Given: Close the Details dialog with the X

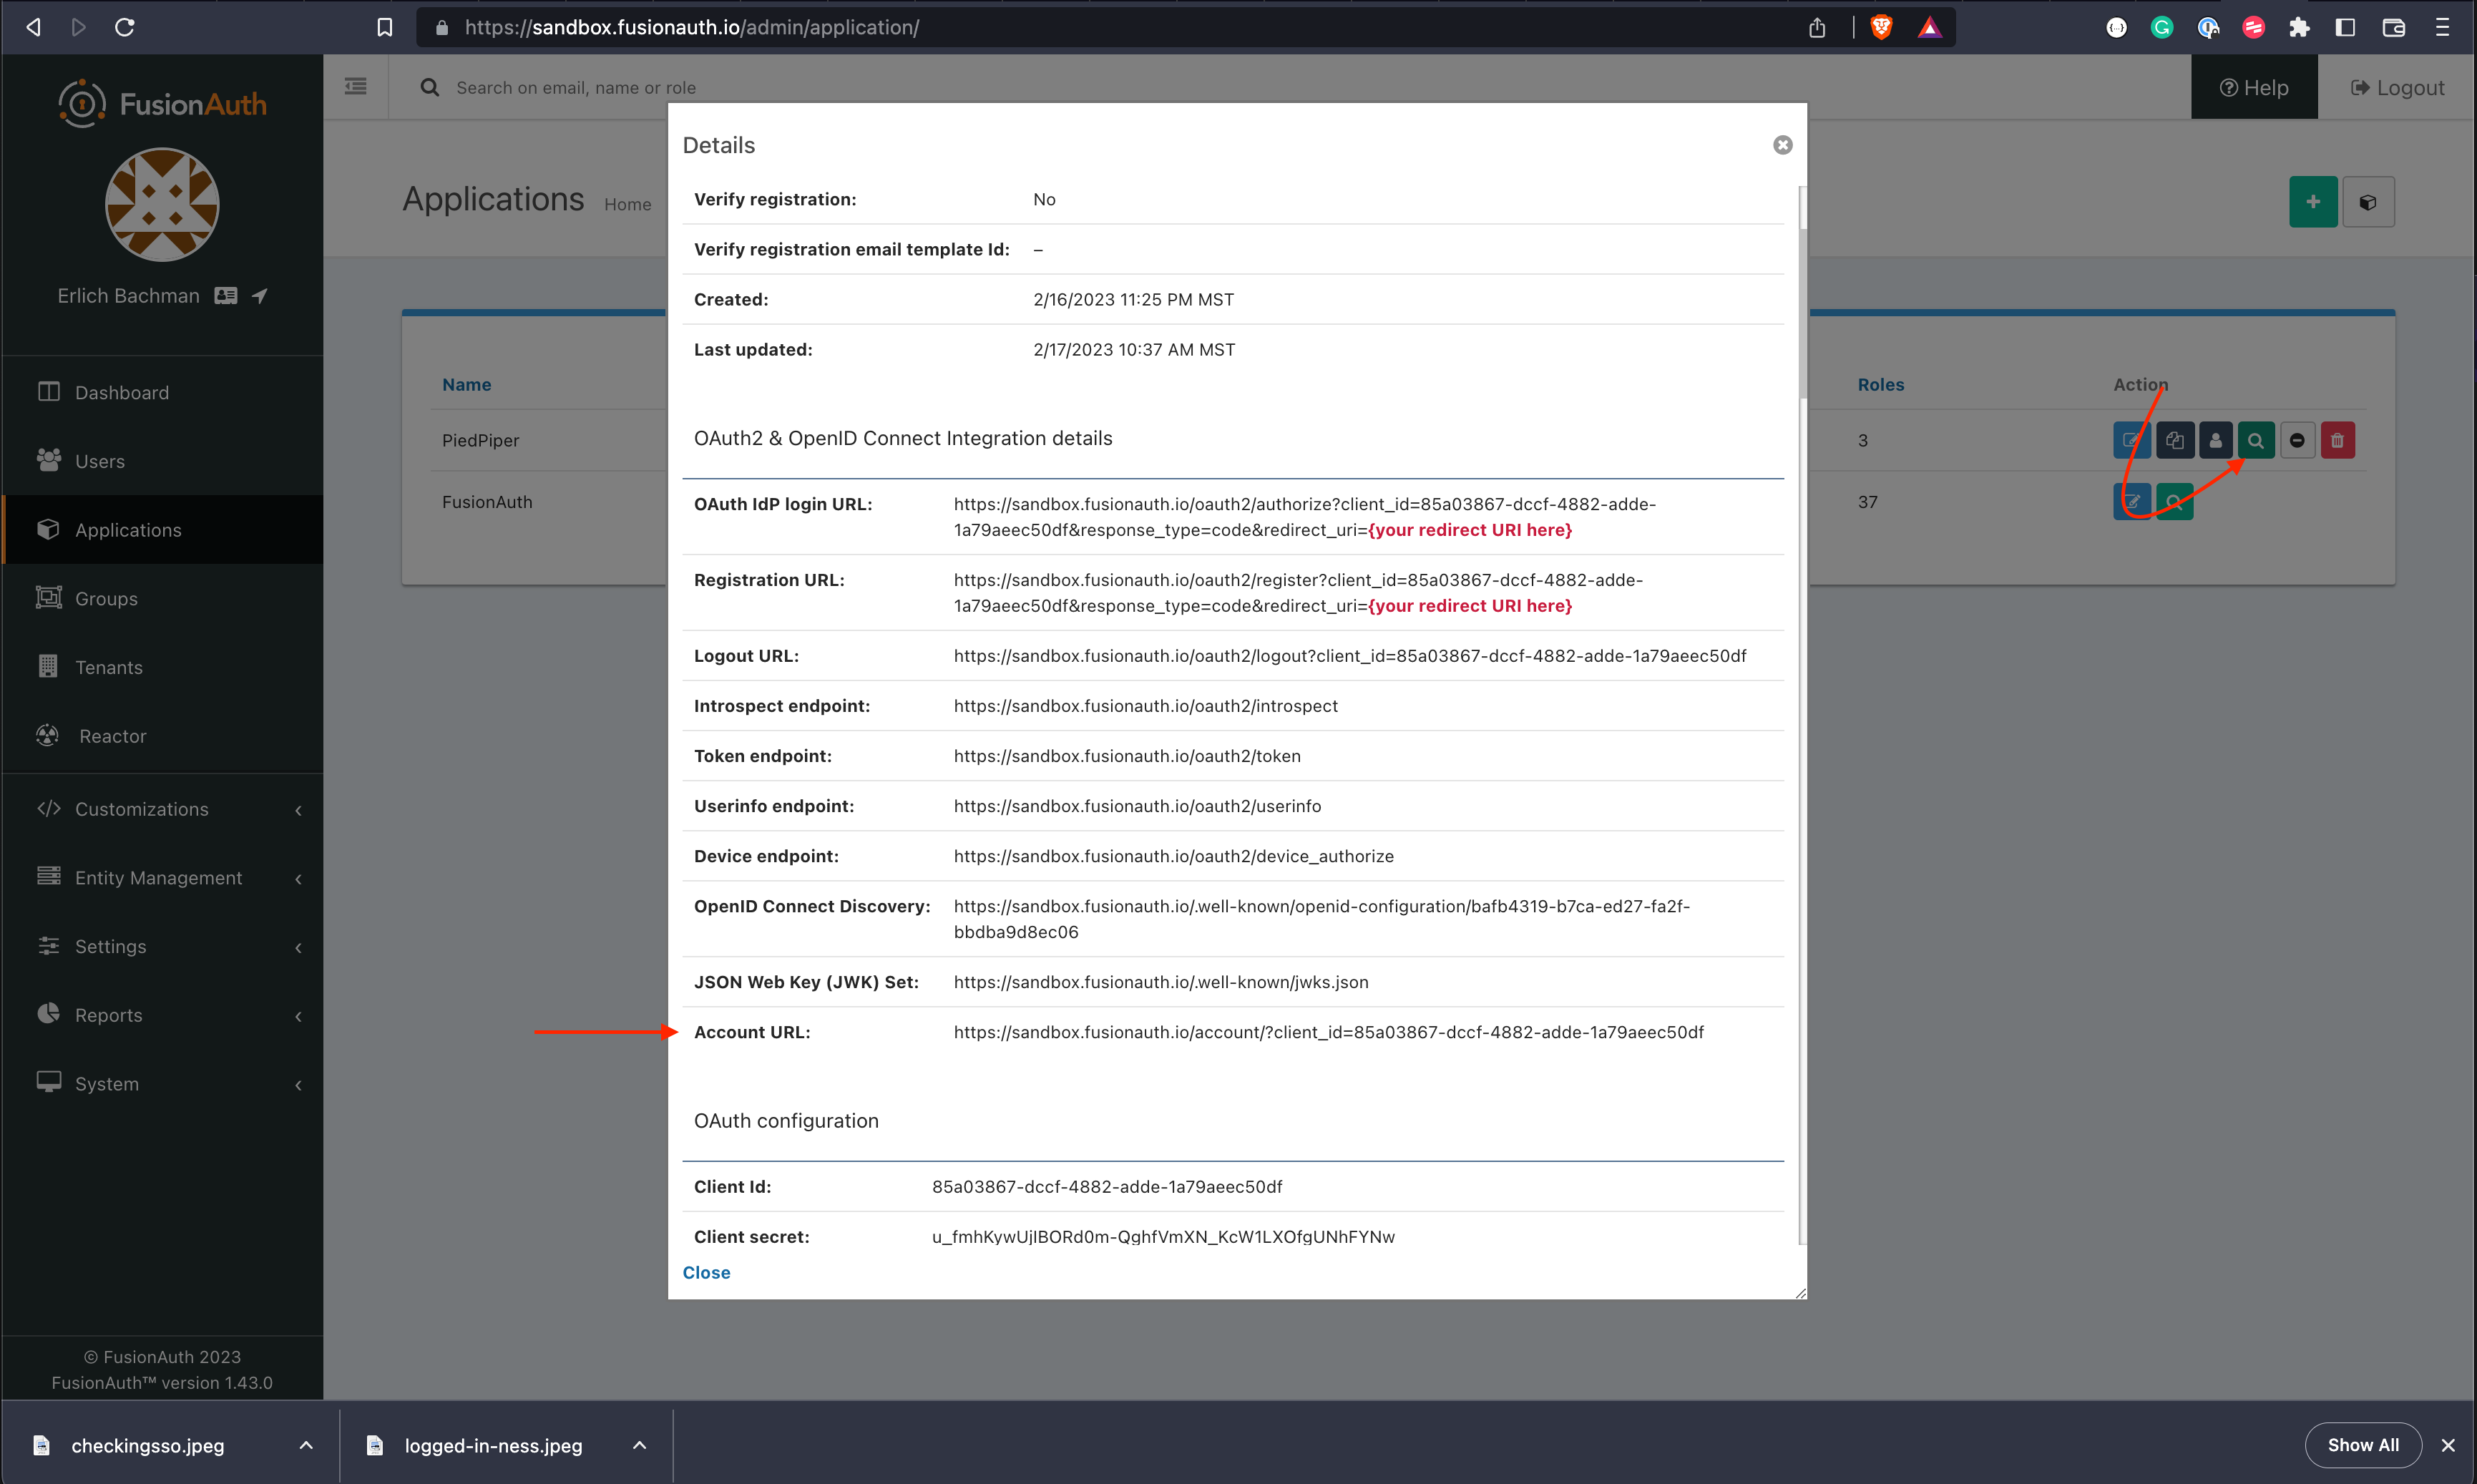Looking at the screenshot, I should tap(1782, 145).
